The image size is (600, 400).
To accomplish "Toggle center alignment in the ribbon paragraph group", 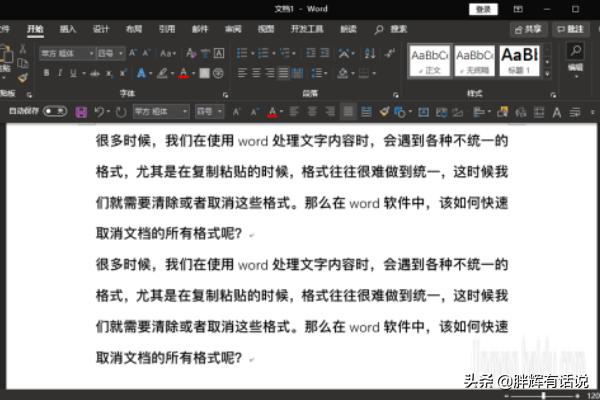I will [256, 73].
